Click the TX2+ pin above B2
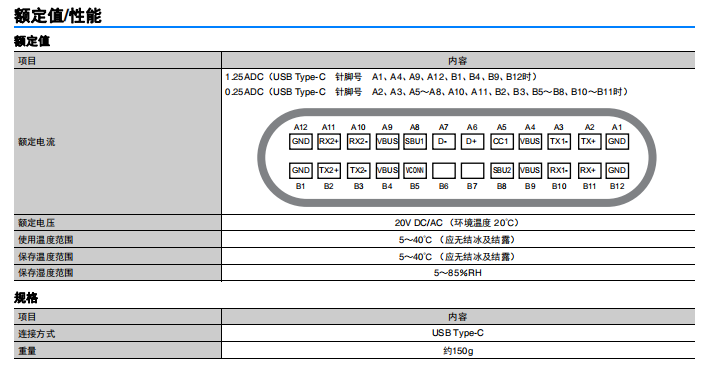This screenshot has height=370, width=703. pos(329,170)
